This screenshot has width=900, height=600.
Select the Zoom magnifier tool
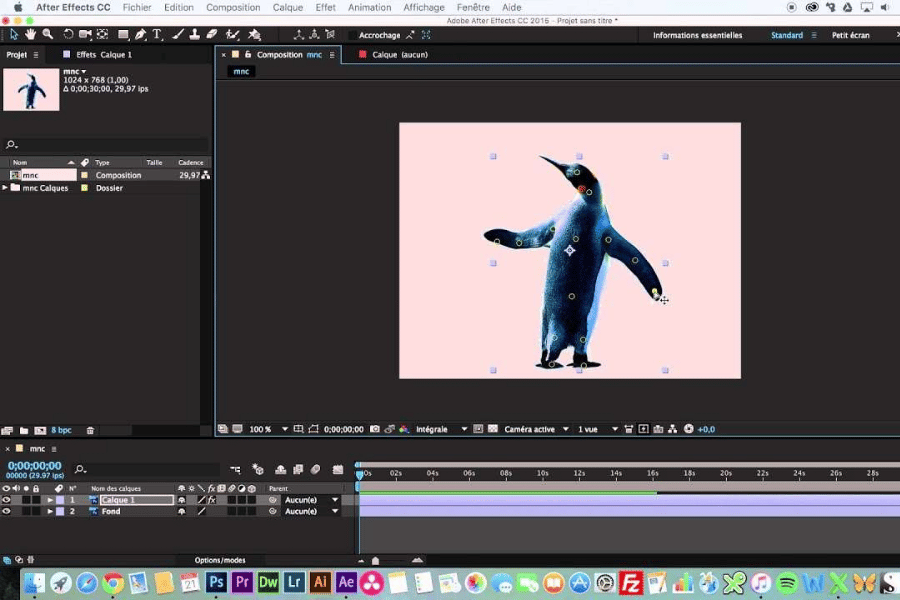tap(47, 35)
